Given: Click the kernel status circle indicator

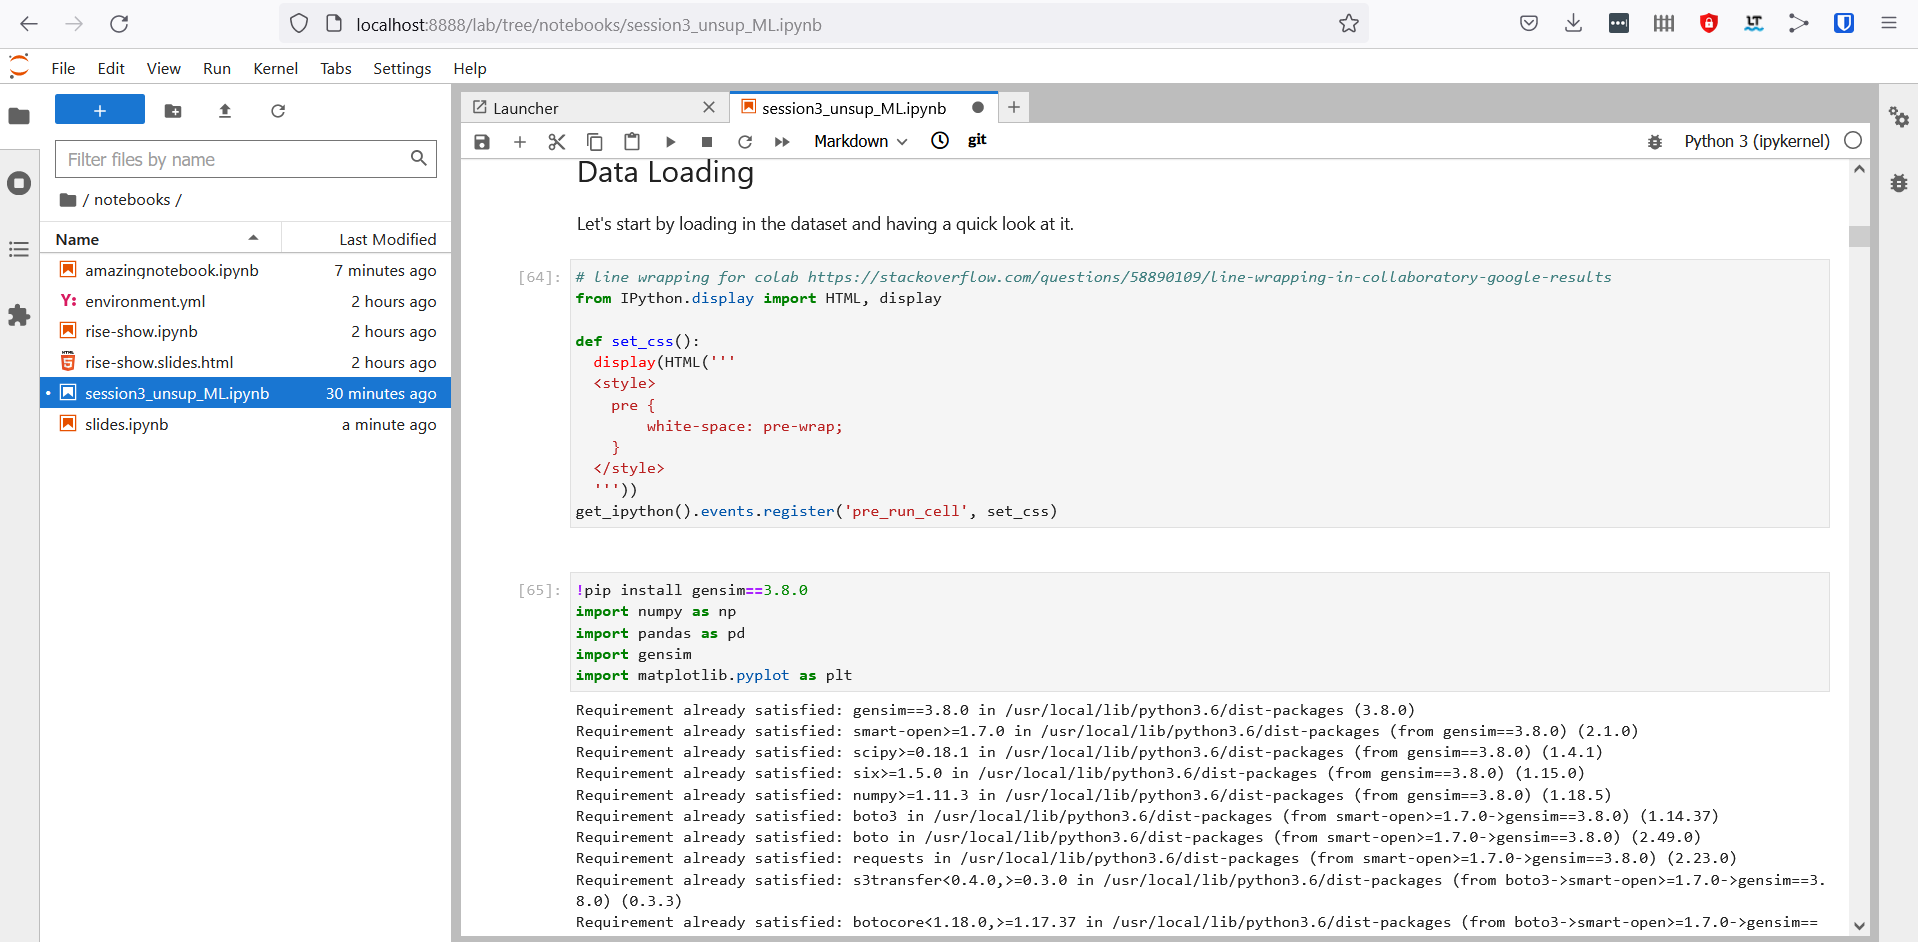Looking at the screenshot, I should click(x=1853, y=141).
